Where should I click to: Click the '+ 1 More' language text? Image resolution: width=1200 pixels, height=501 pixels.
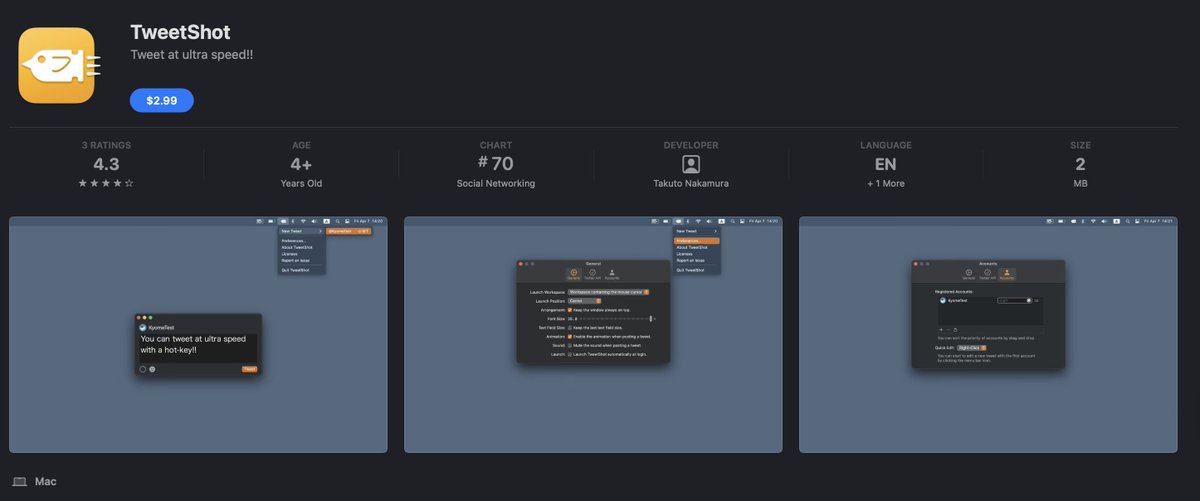tap(886, 183)
